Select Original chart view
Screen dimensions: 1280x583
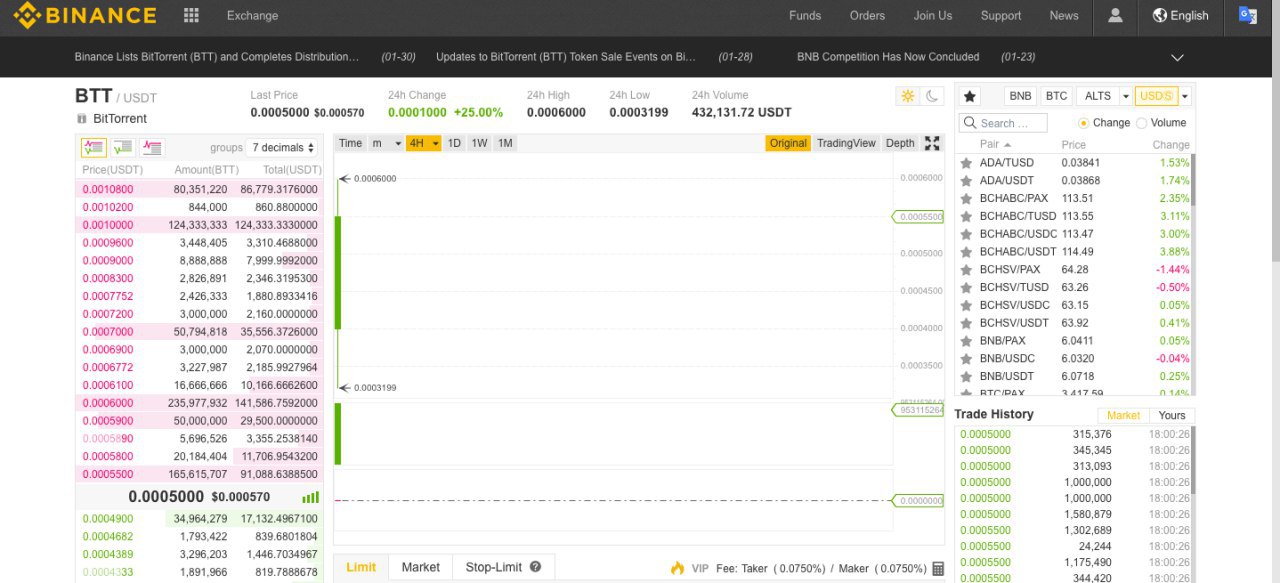[x=788, y=143]
